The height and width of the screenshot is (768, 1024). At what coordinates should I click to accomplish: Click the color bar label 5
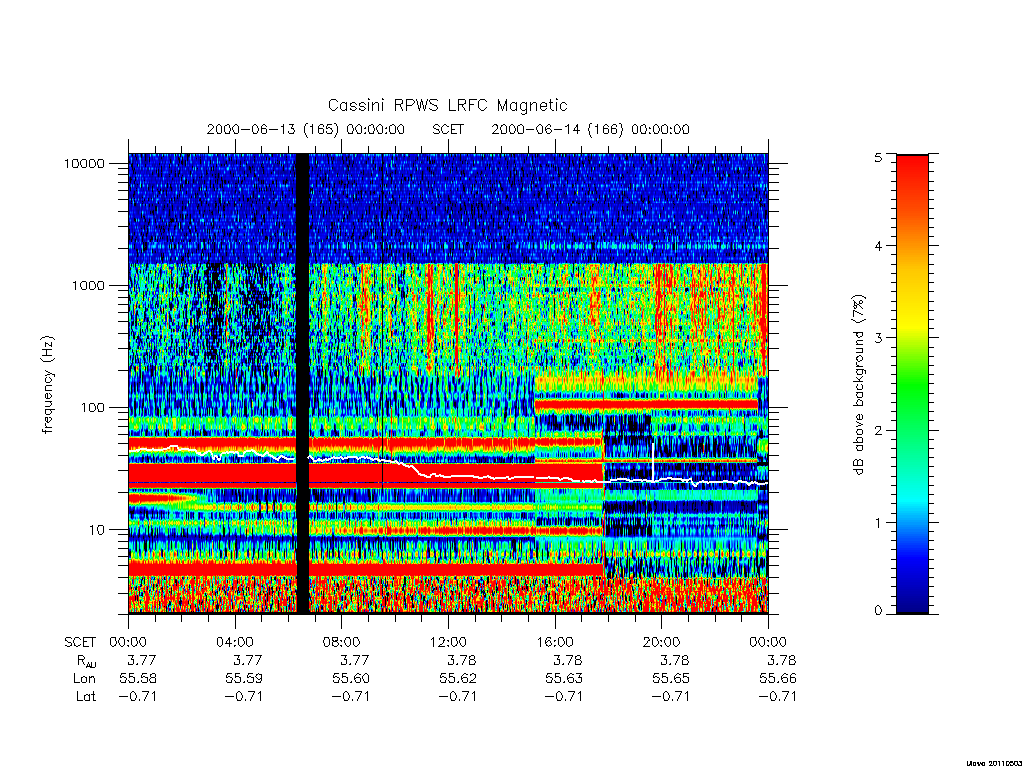click(878, 157)
